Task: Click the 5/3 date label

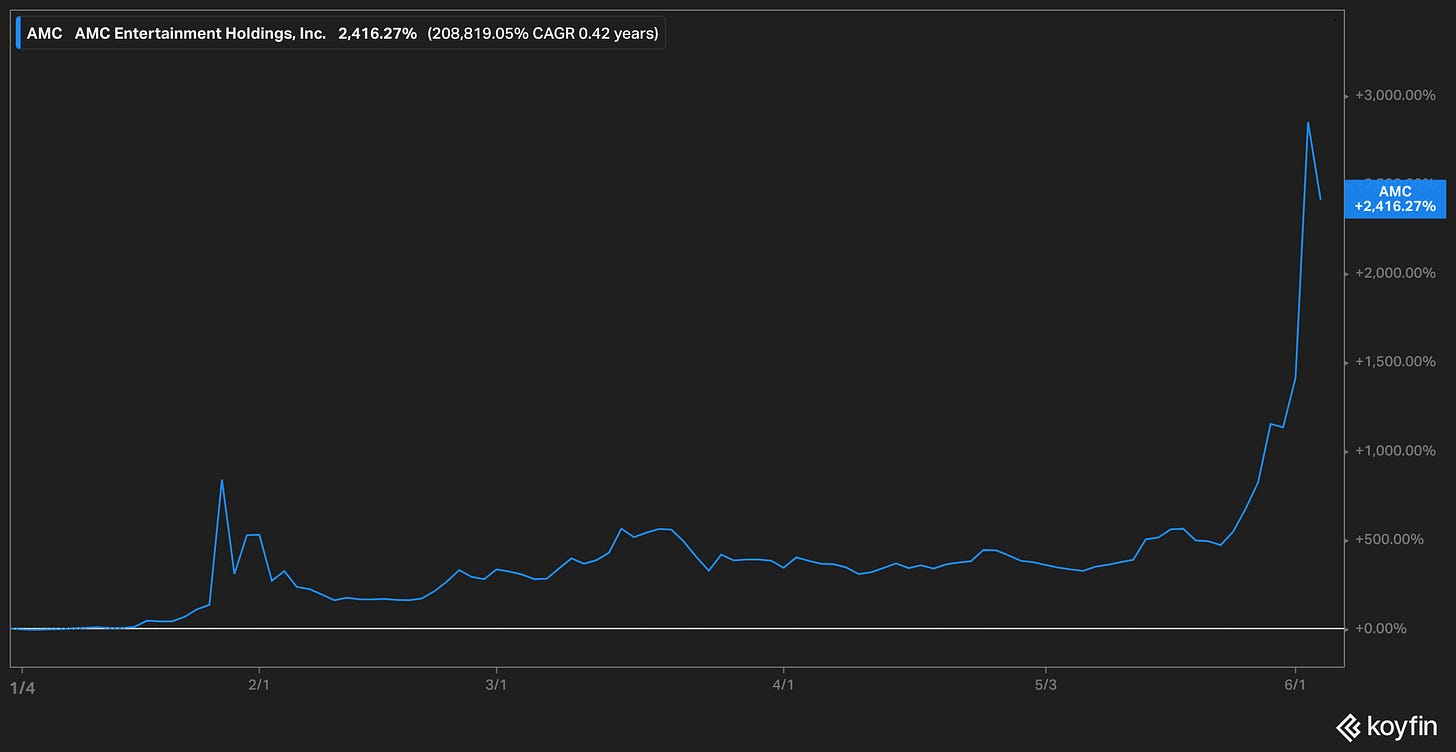Action: click(1046, 686)
